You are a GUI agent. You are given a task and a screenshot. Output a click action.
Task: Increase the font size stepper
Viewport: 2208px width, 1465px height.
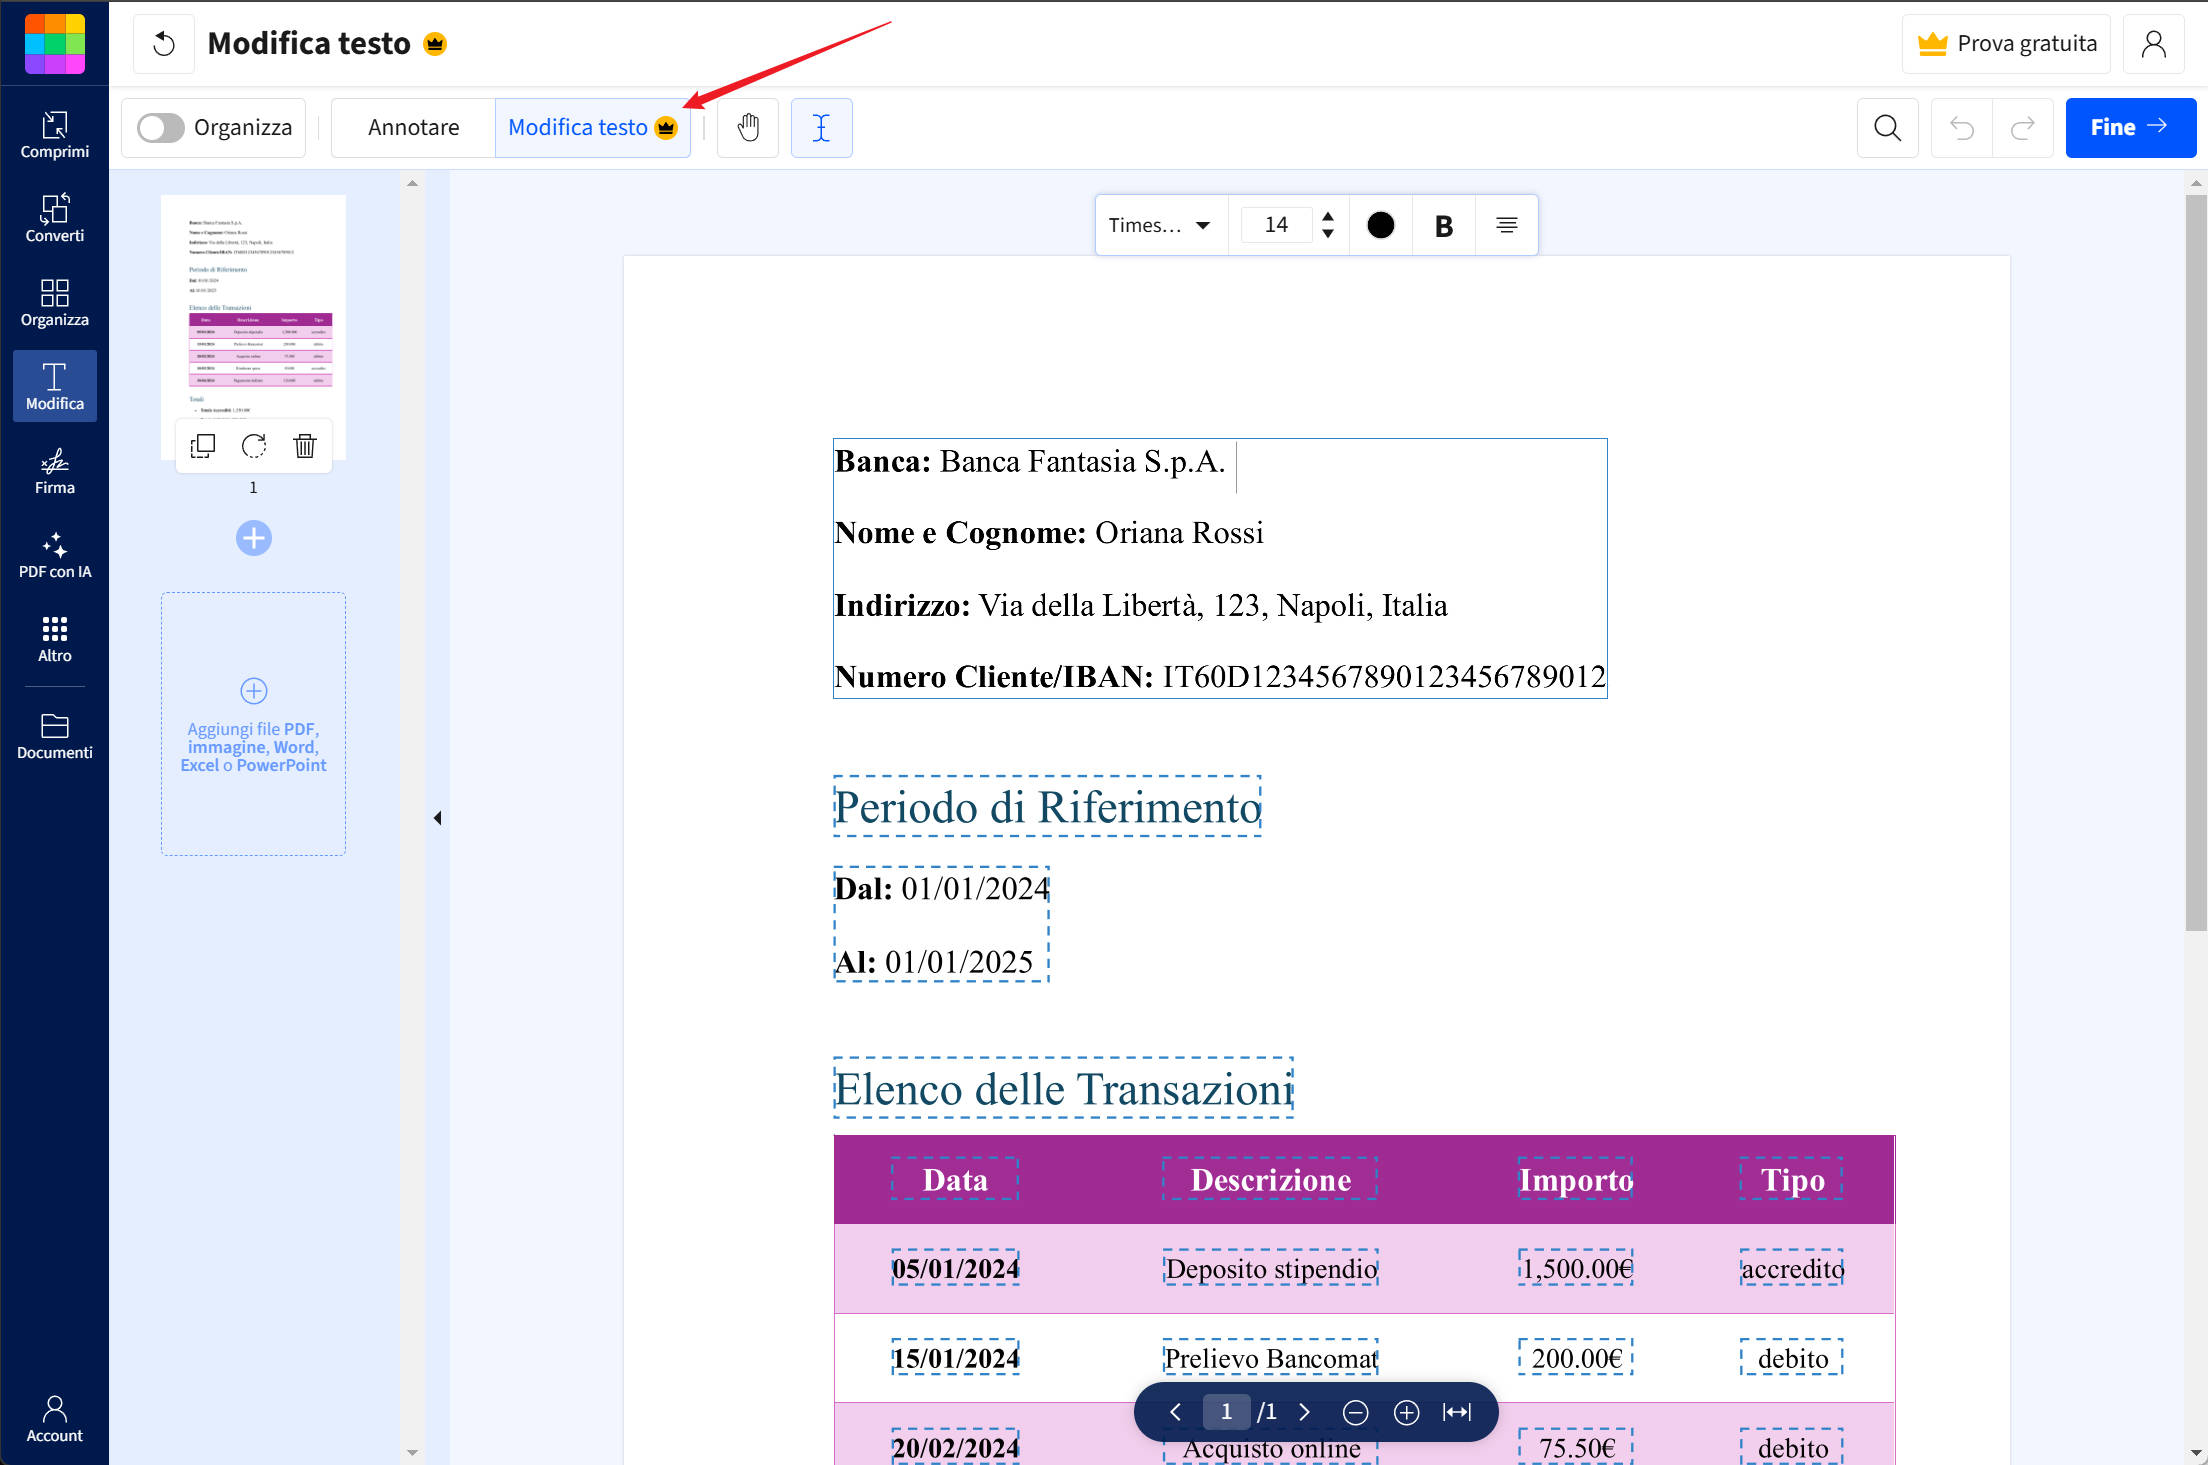(1327, 216)
